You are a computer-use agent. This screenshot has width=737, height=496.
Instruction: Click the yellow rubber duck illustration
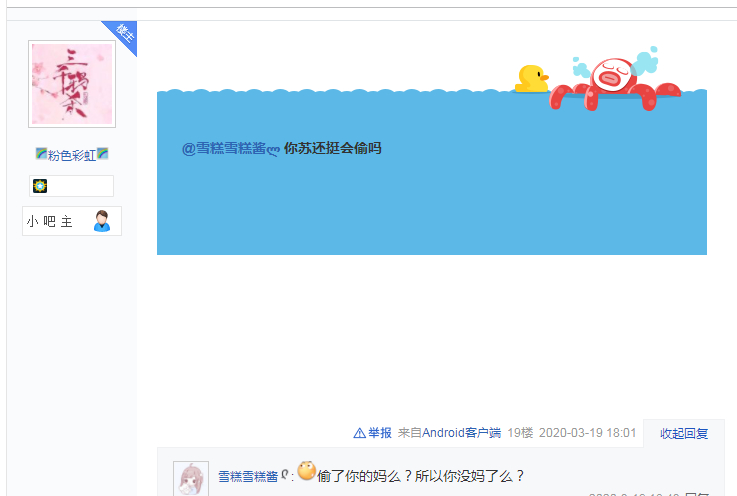tap(532, 79)
